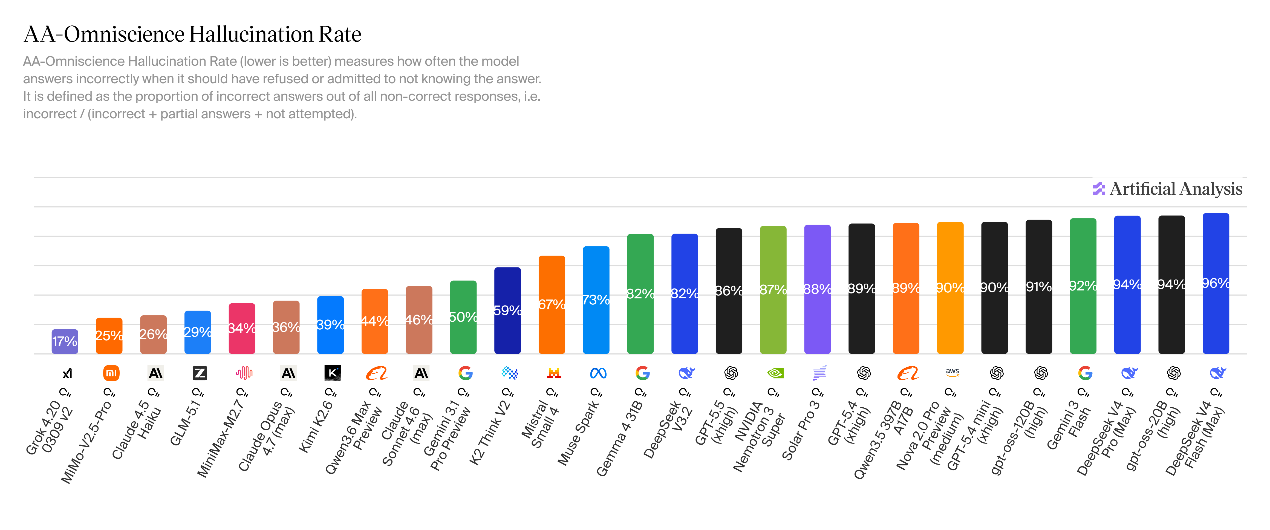This screenshot has width=1270, height=530.
Task: Click the Solar Pro 3 logo icon
Action: click(x=818, y=373)
